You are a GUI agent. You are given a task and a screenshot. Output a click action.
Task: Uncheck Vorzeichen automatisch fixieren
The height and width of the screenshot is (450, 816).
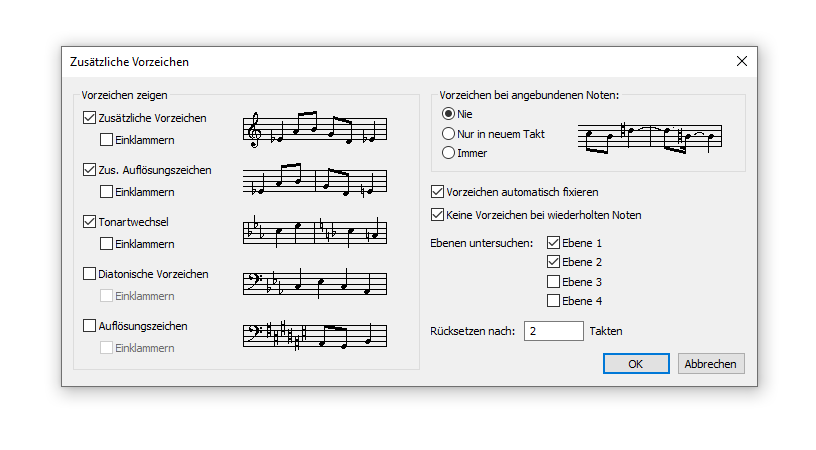click(437, 192)
